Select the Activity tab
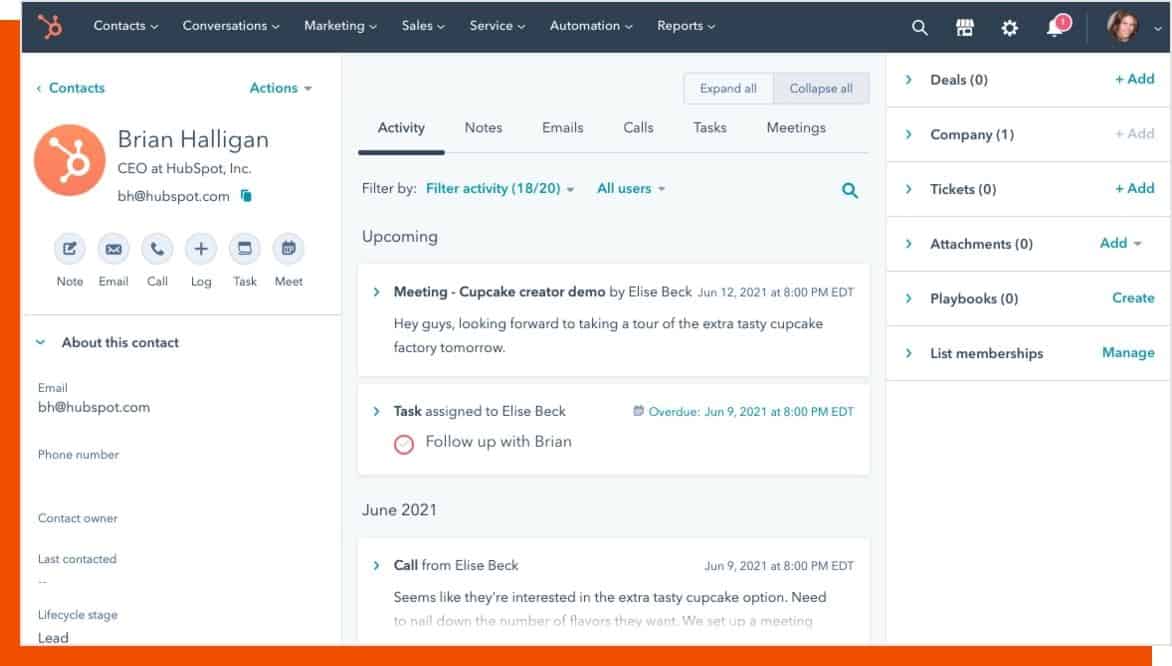This screenshot has width=1172, height=666. pos(401,128)
